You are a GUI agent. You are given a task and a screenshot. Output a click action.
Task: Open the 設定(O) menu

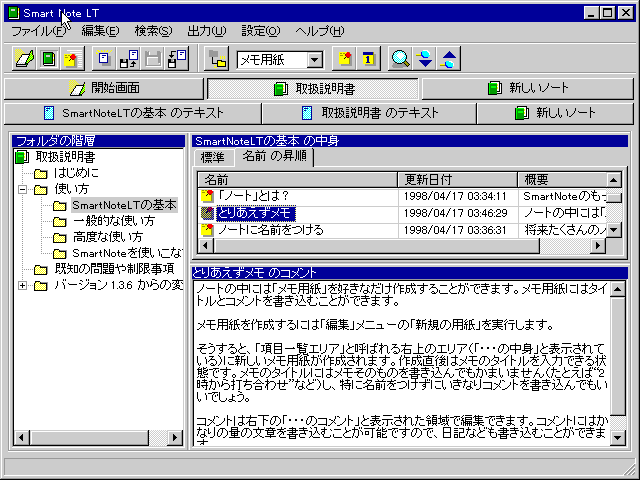(261, 31)
